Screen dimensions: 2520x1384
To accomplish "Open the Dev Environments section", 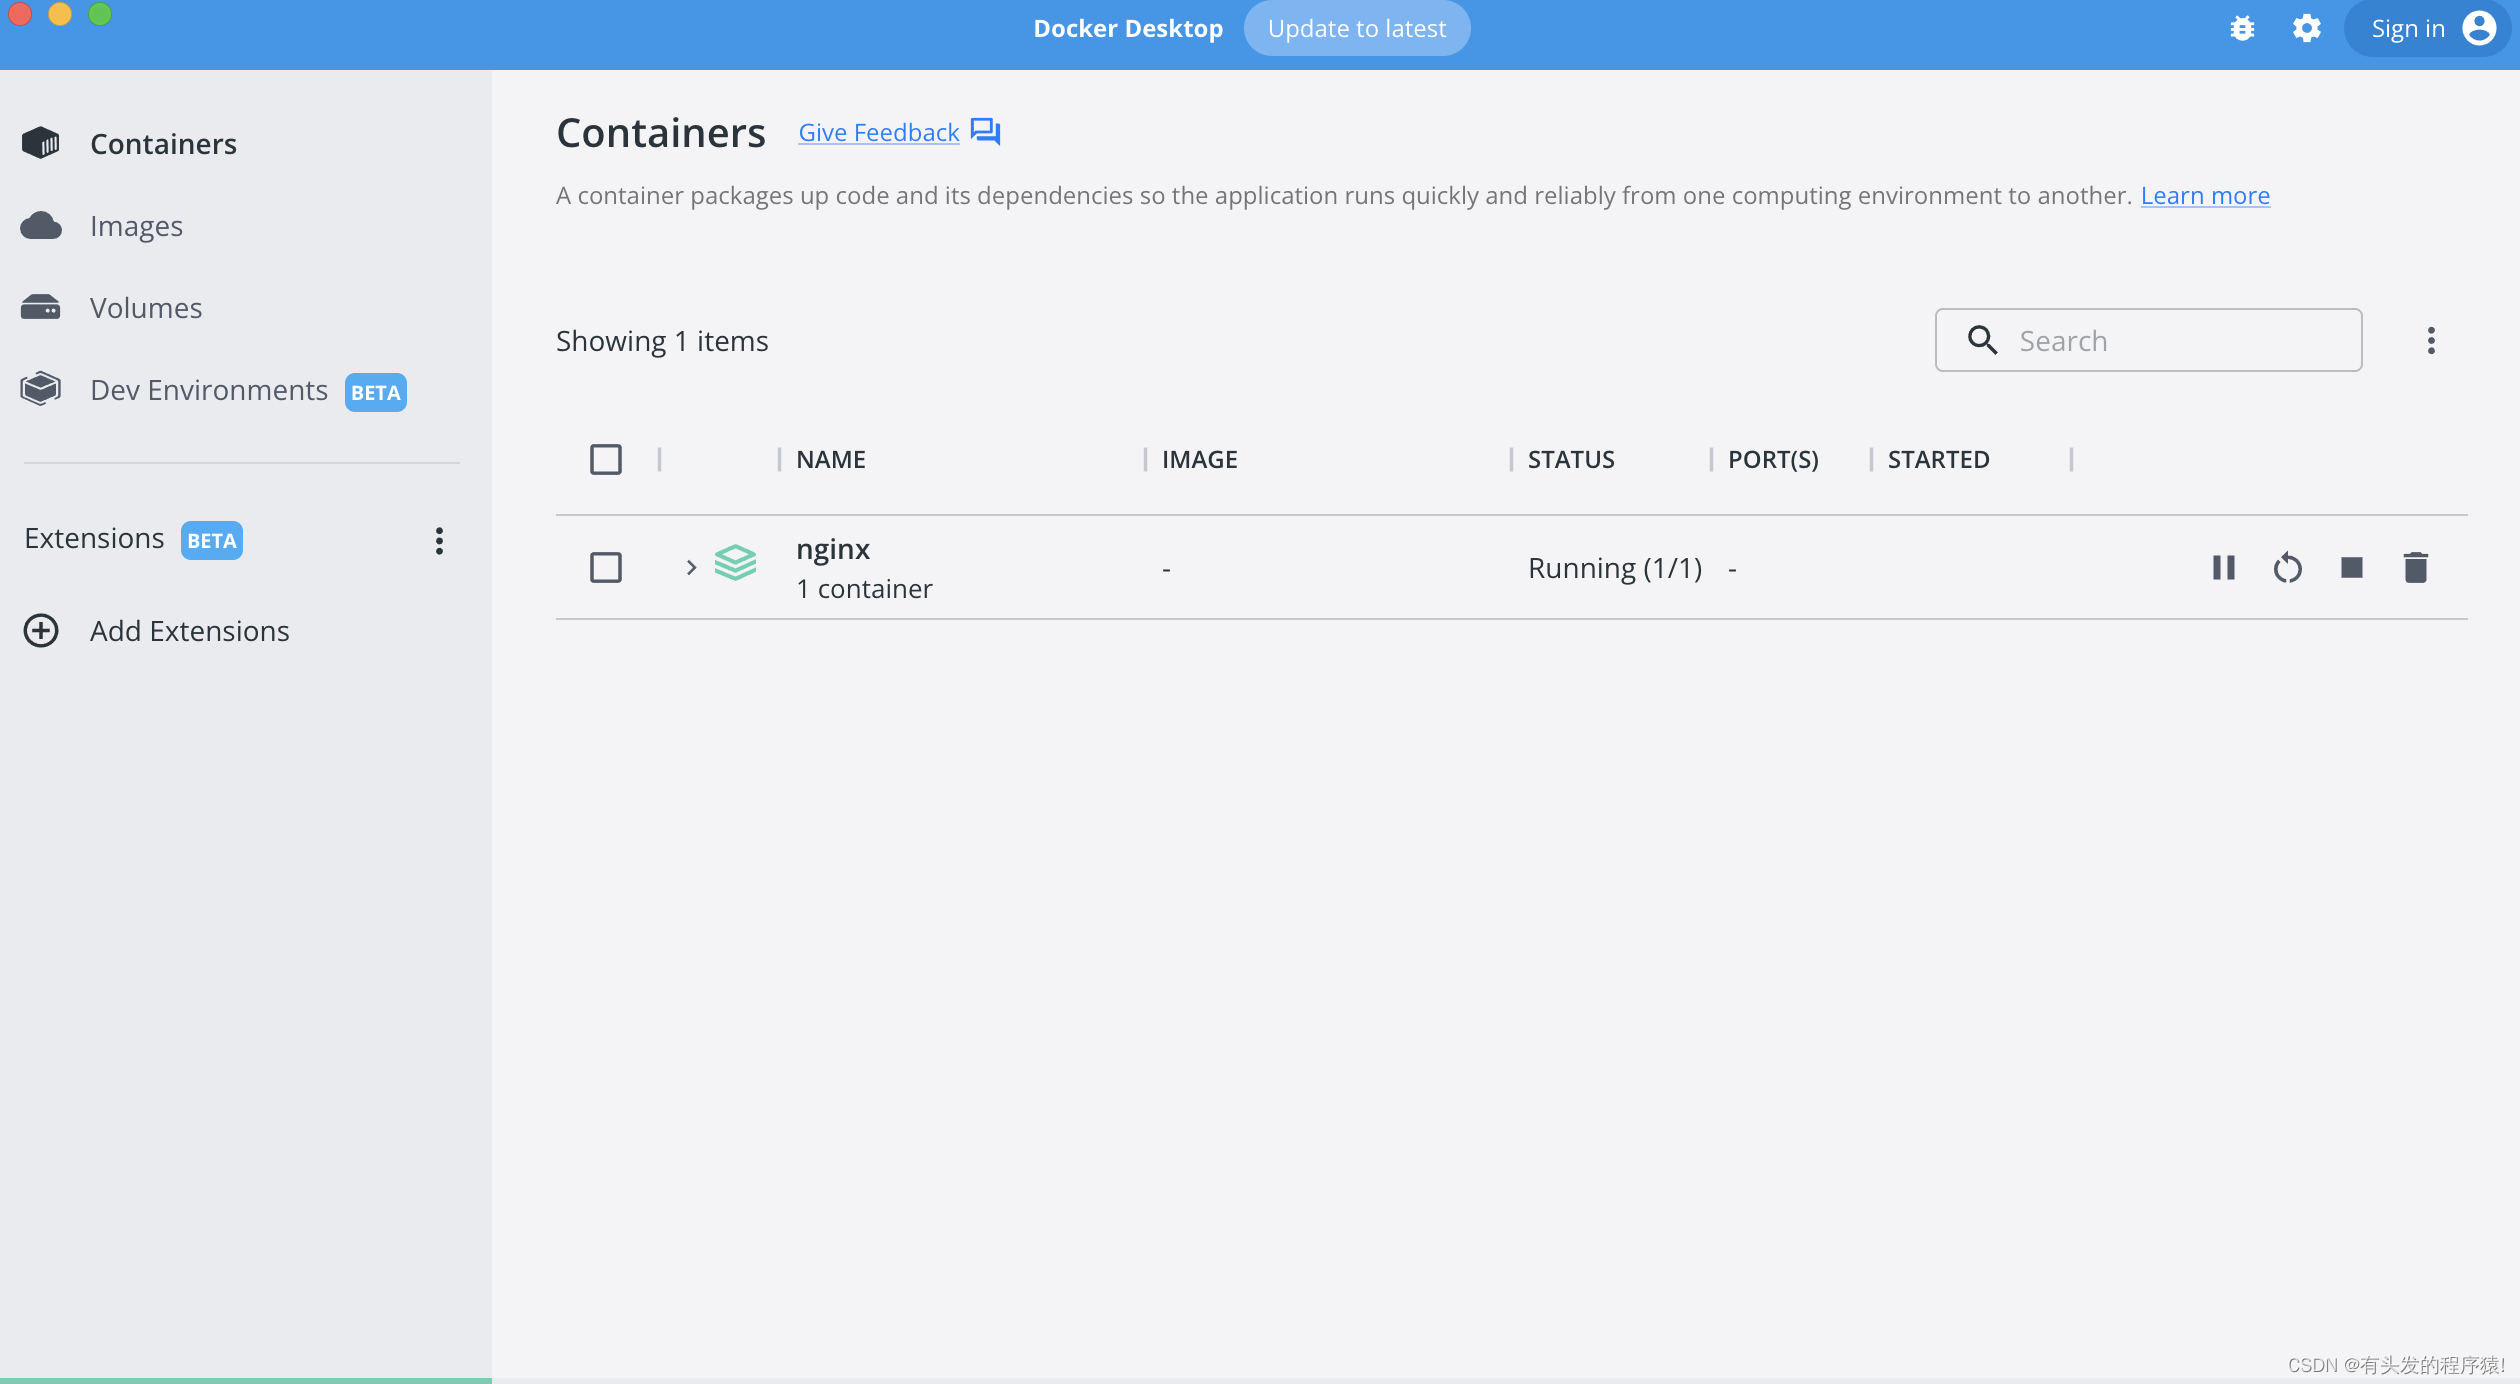I will coord(209,390).
